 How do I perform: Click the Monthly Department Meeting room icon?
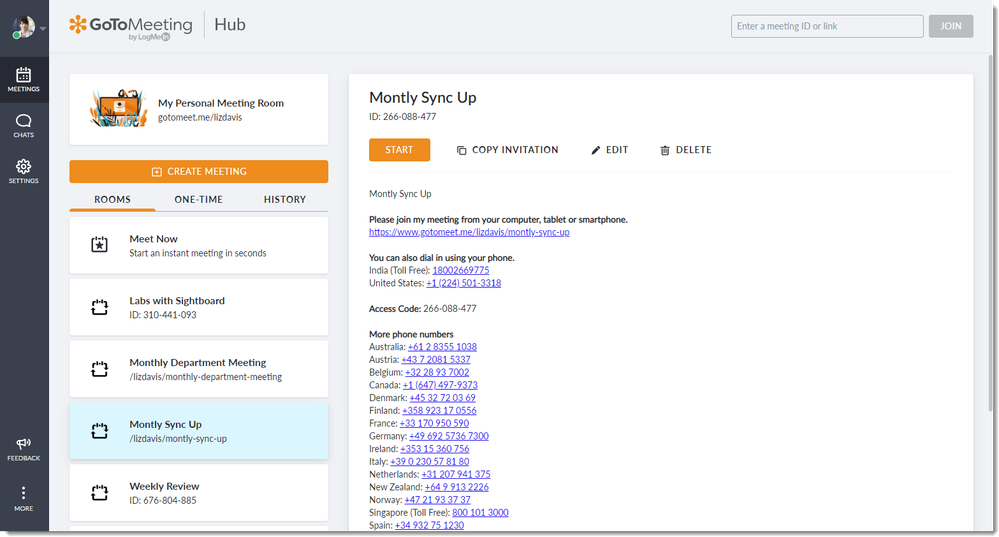coord(99,369)
